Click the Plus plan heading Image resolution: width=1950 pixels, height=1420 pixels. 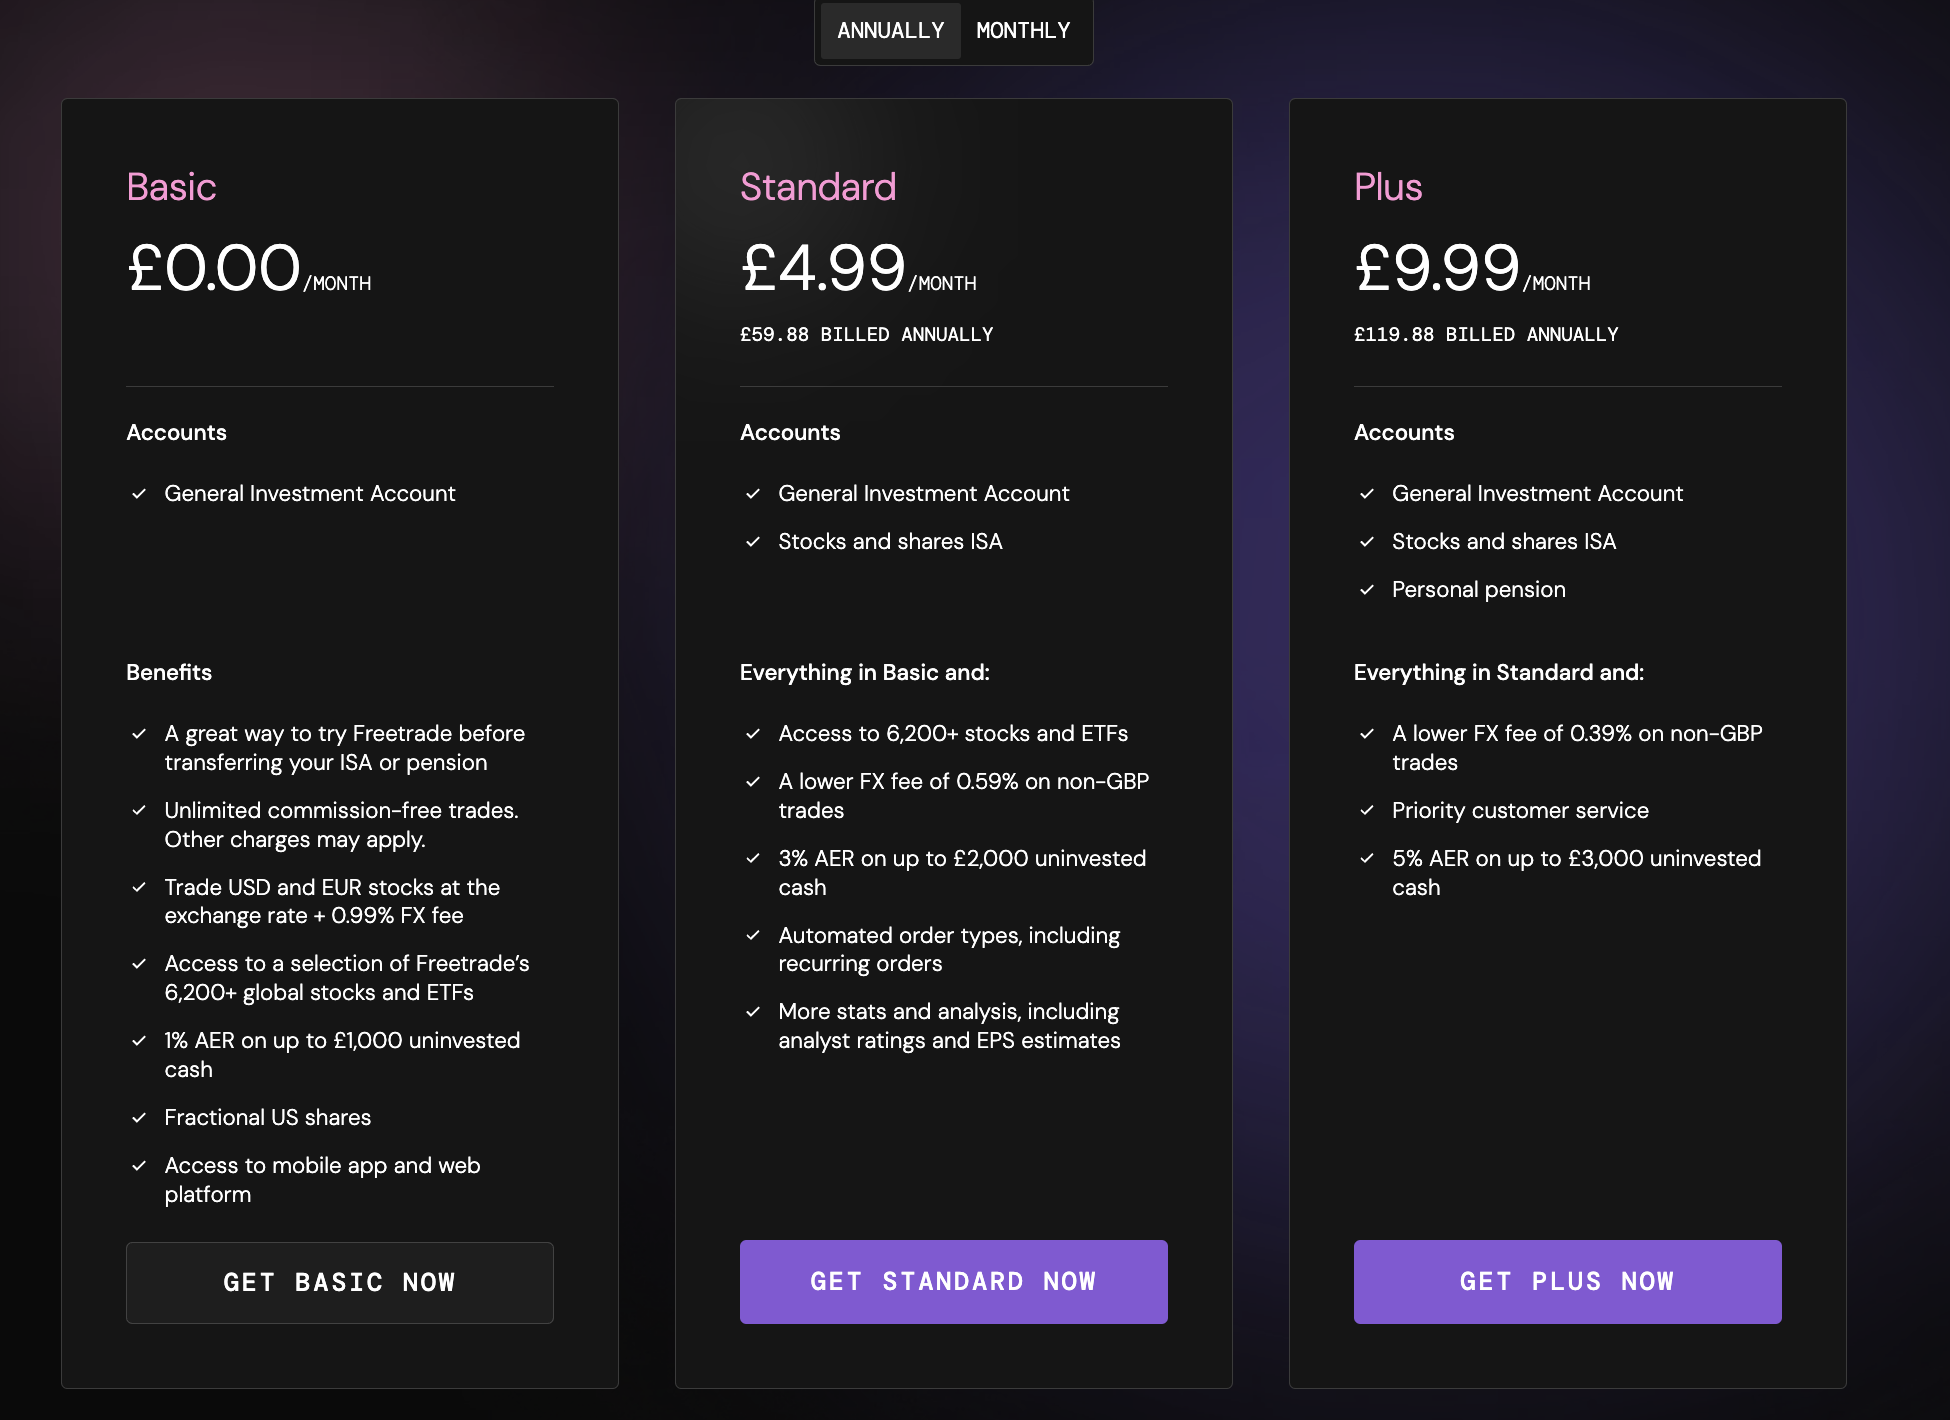(1388, 187)
